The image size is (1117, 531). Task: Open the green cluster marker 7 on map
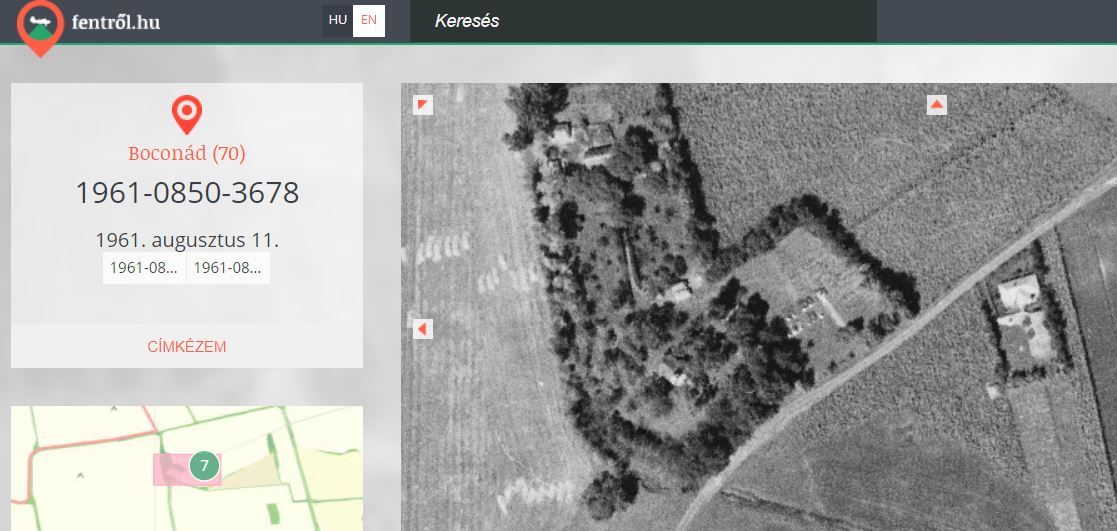(204, 466)
